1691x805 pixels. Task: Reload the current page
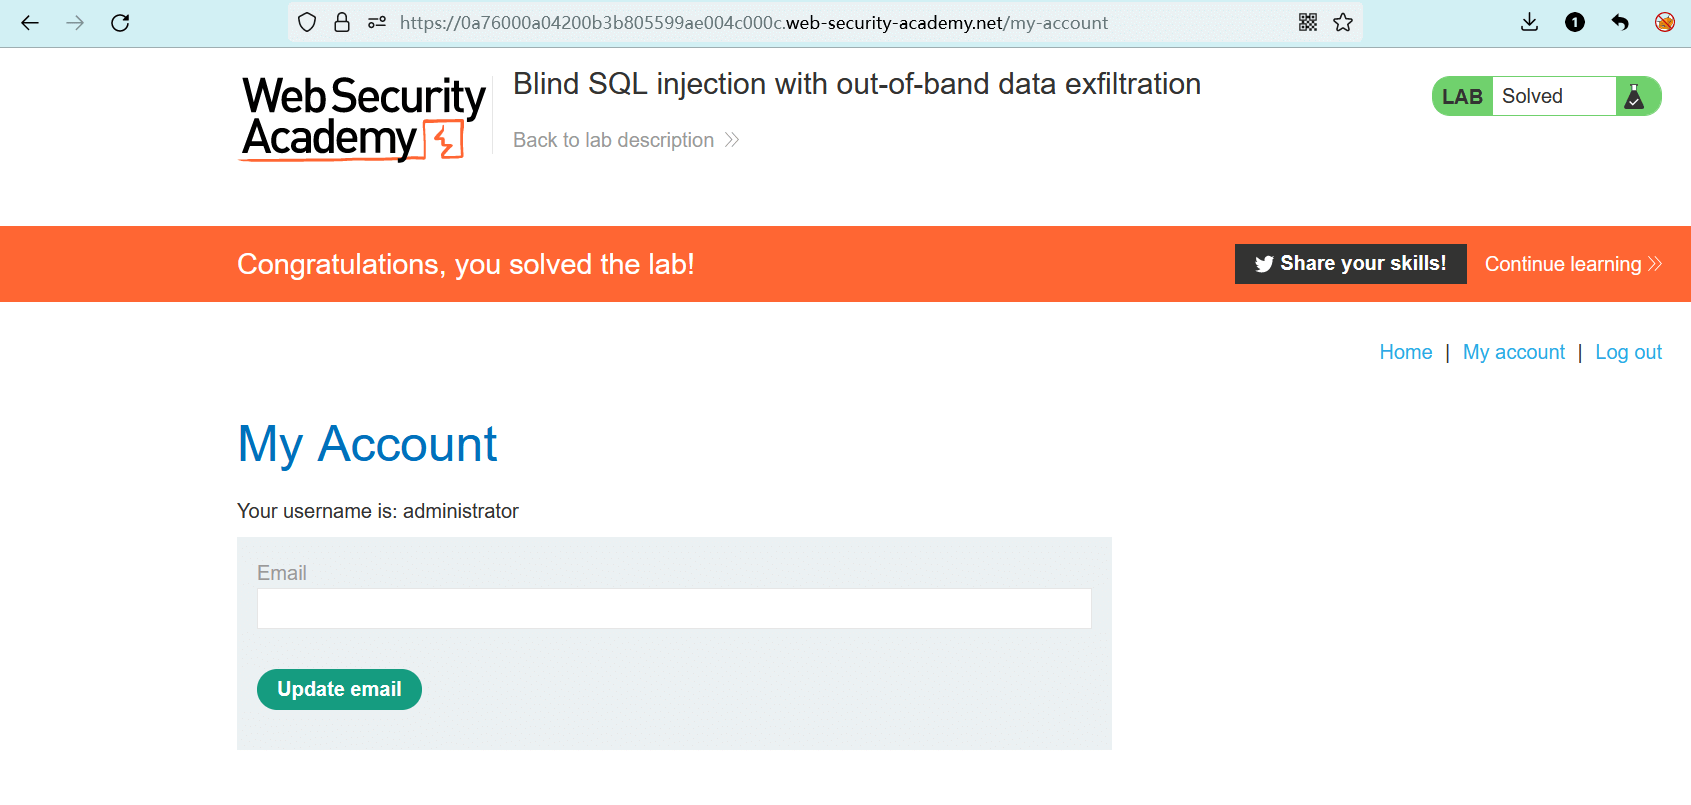pos(120,23)
